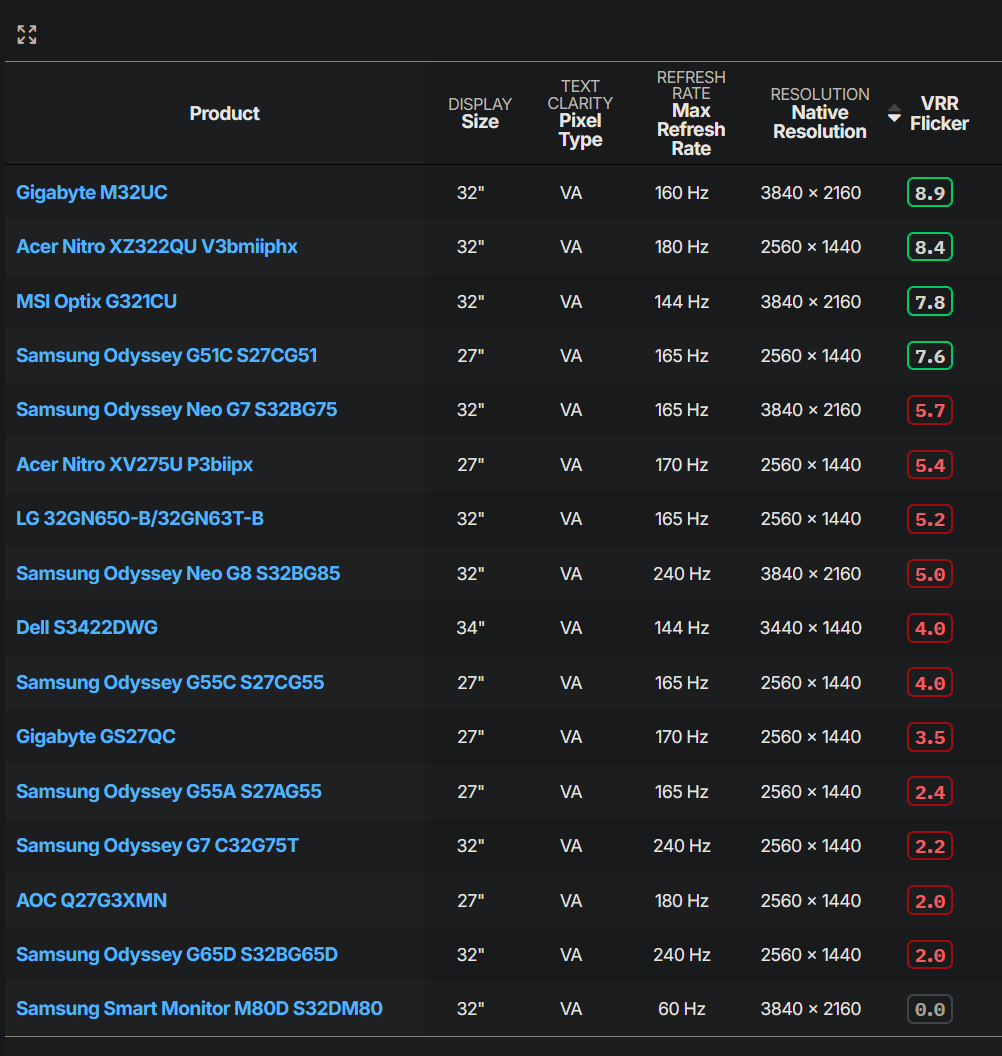Click the 8.4 VRR Flicker score
This screenshot has height=1056, width=1002.
click(x=930, y=246)
